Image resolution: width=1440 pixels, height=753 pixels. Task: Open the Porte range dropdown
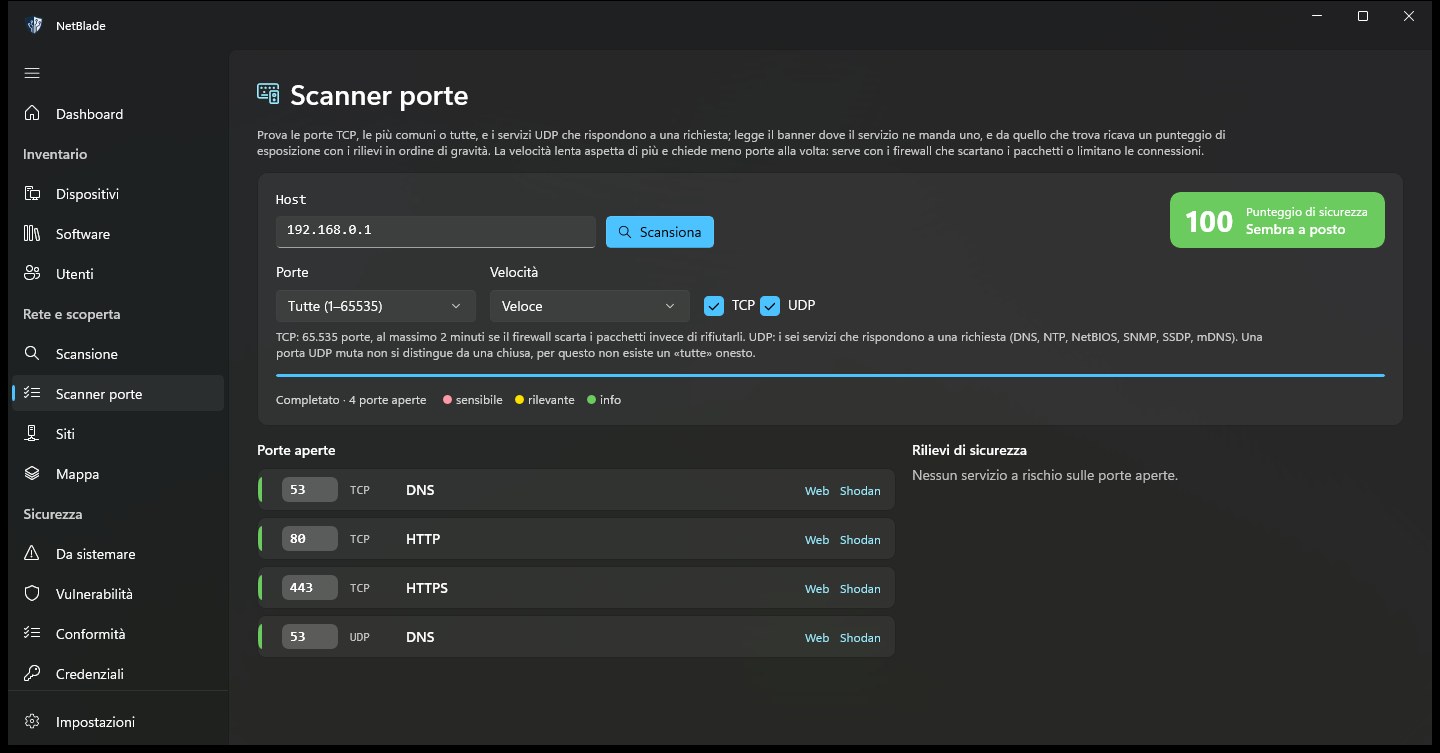(376, 306)
